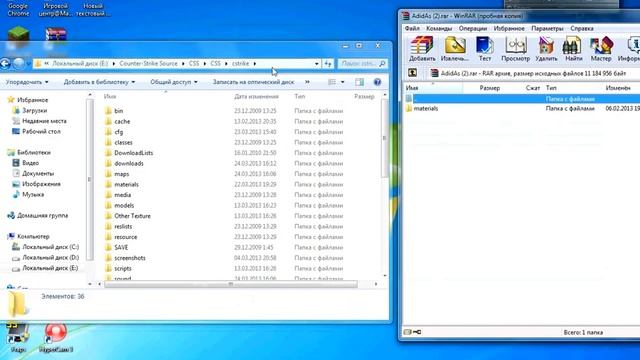This screenshot has width=640, height=360.
Task: Change view with Explorer views icon
Action: tap(332, 82)
